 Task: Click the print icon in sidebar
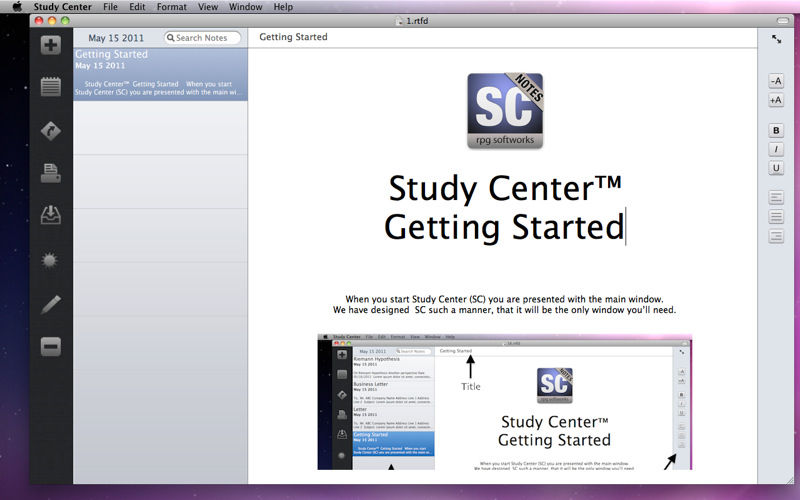[51, 173]
